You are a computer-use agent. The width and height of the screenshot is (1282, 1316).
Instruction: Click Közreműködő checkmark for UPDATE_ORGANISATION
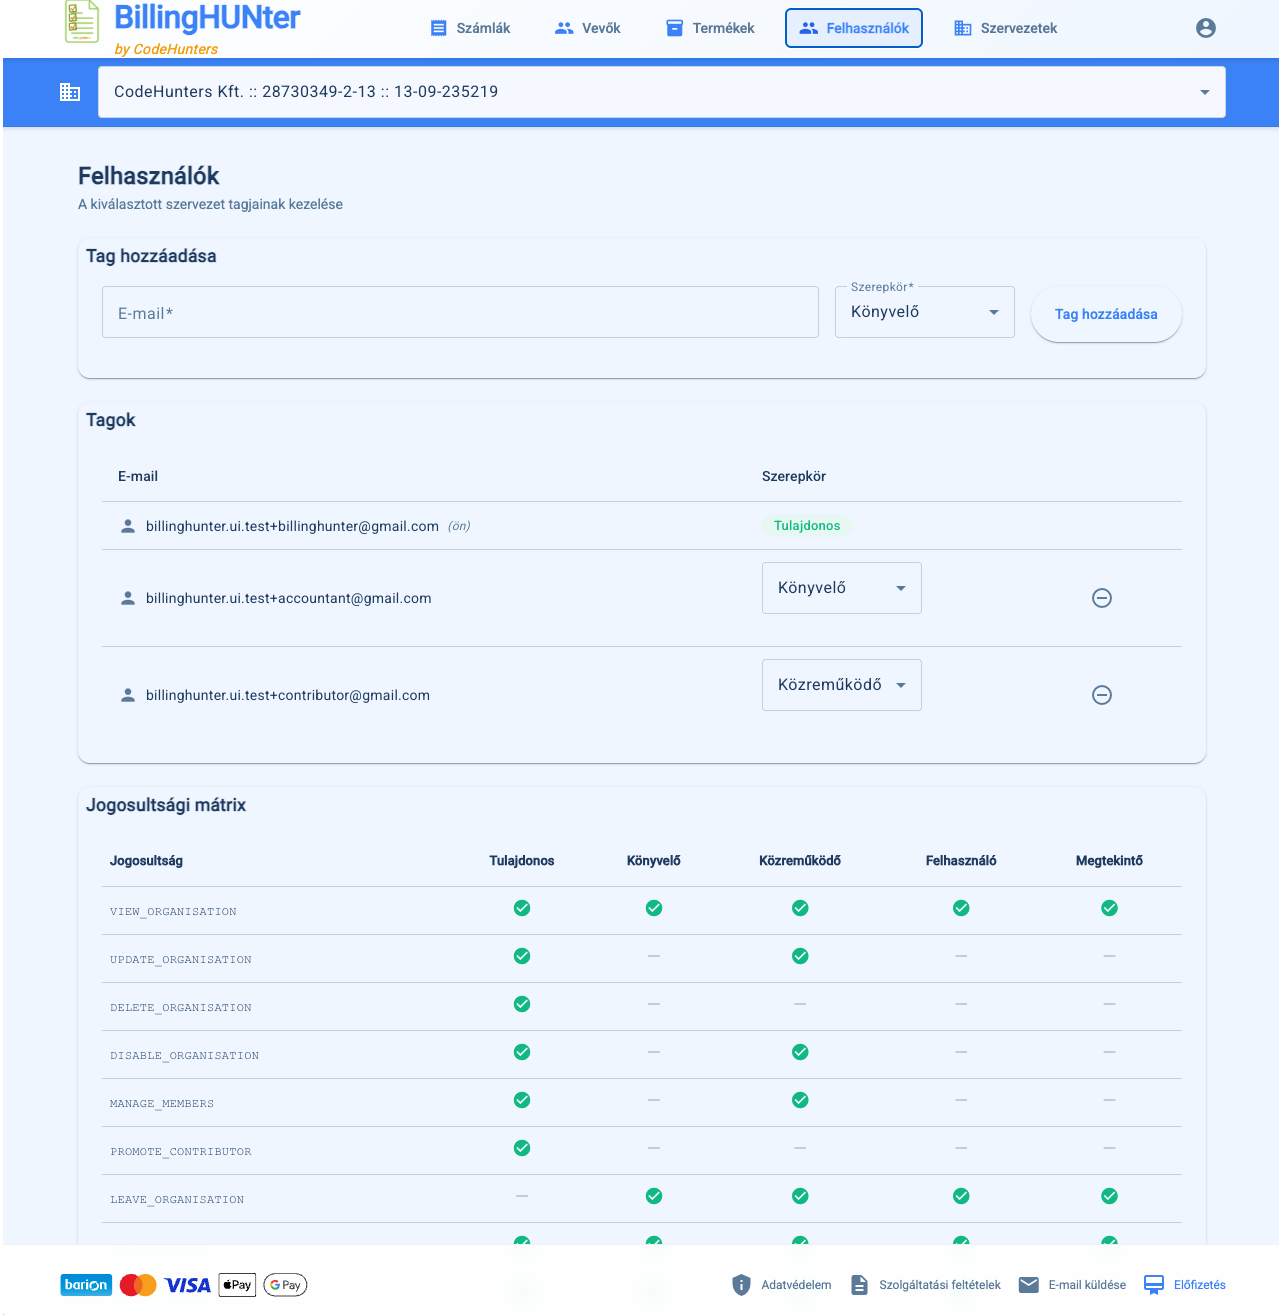click(800, 956)
